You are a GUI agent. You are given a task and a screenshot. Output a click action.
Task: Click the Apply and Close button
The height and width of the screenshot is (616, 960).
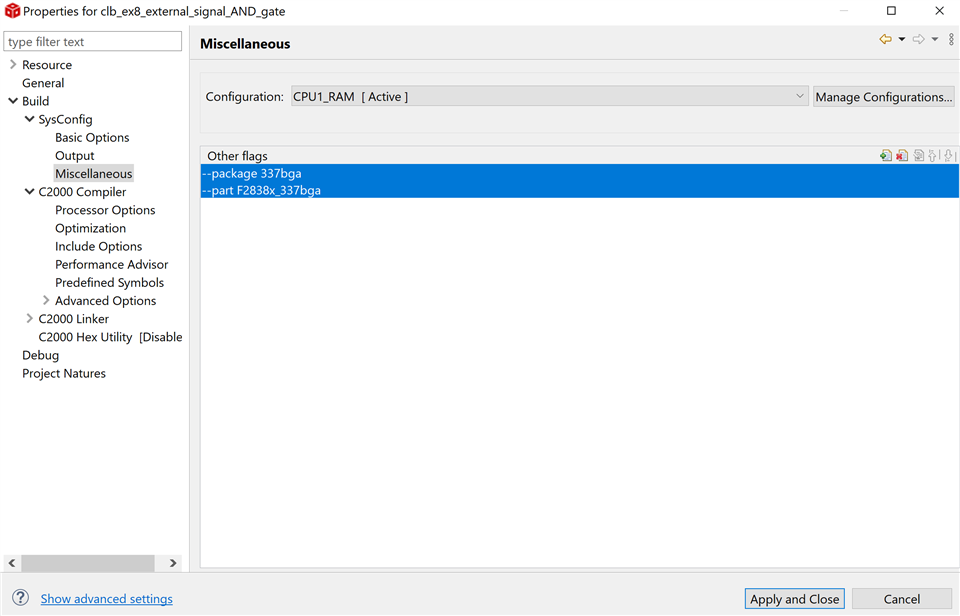[794, 598]
